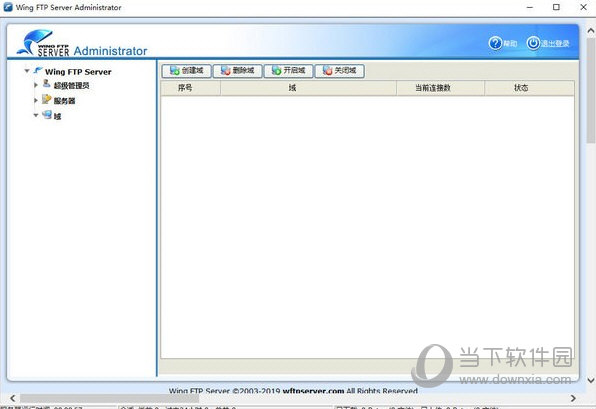Click the horizontal scrollbar right arrow
596x409 pixels.
573,398
